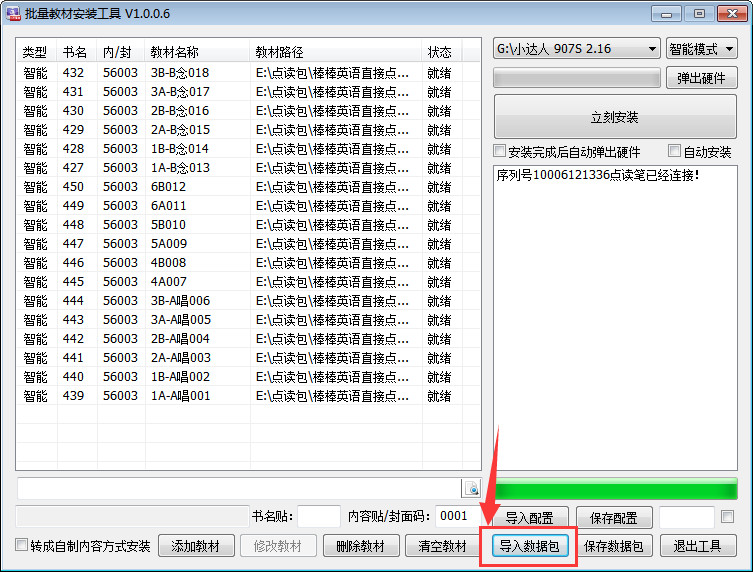Click the file browse icon beside path field
753x572 pixels.
pyautogui.click(x=472, y=488)
